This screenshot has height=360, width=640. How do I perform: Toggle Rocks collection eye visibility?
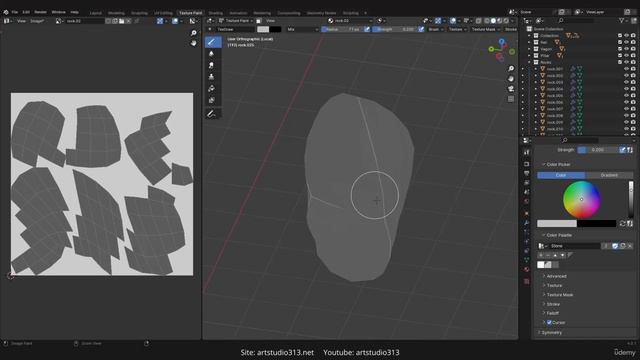point(627,62)
